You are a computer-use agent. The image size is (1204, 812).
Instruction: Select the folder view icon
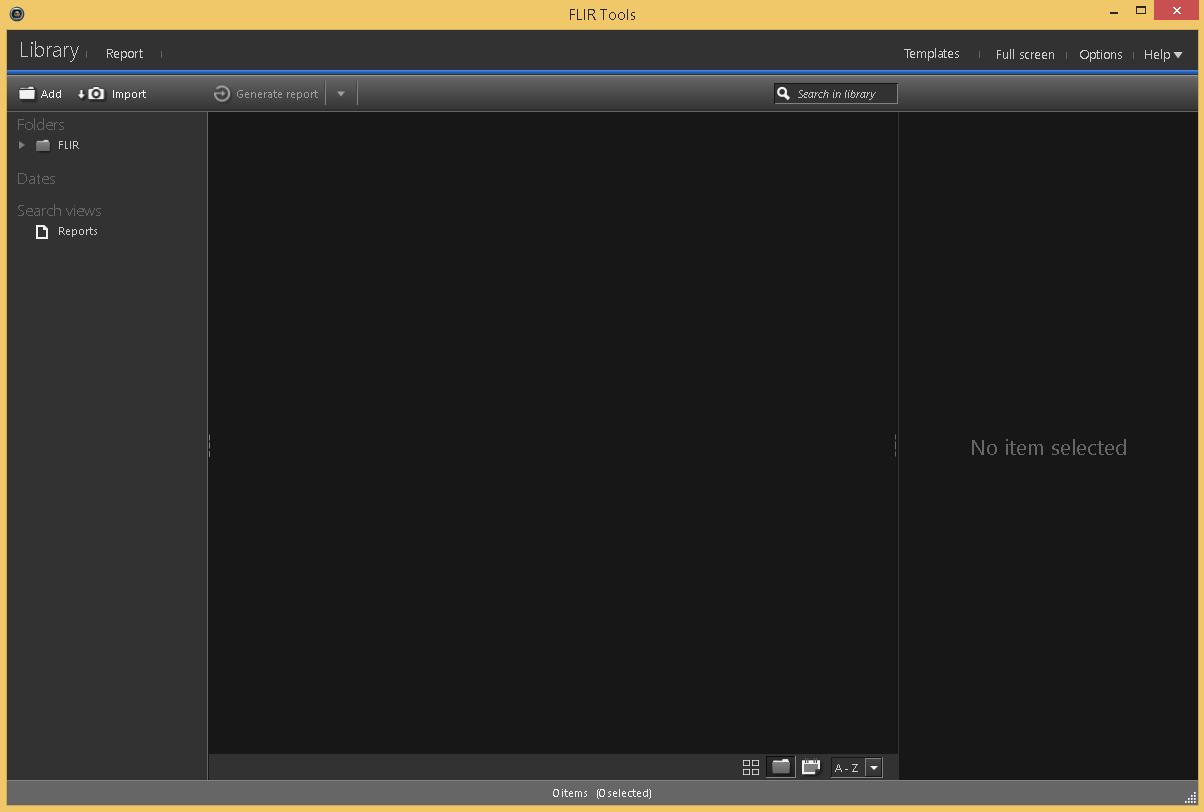point(780,767)
